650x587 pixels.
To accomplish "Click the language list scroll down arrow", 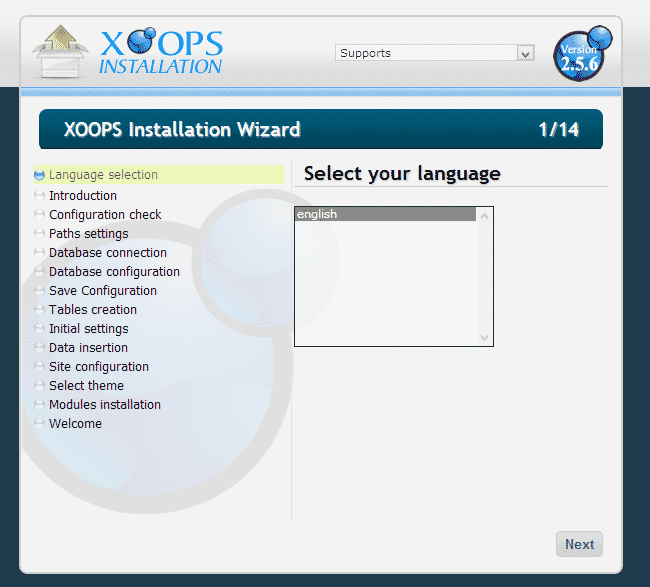I will click(485, 338).
